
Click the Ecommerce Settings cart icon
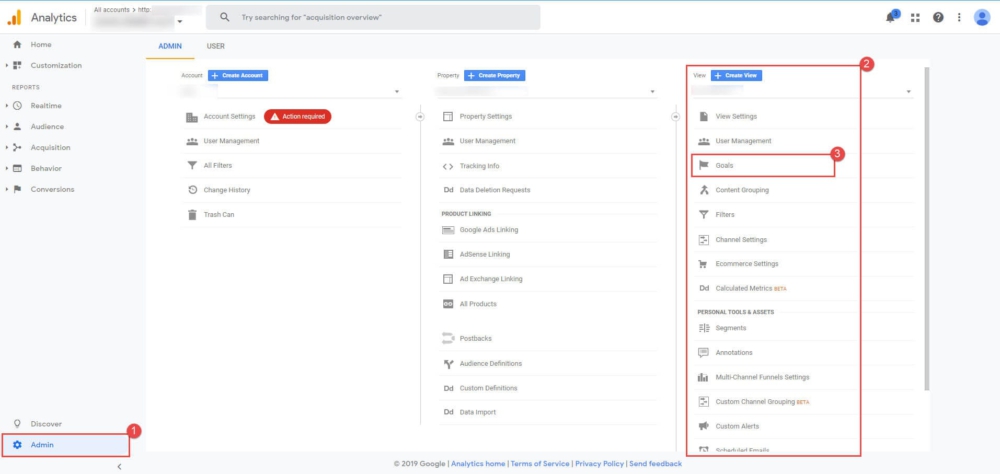704,264
